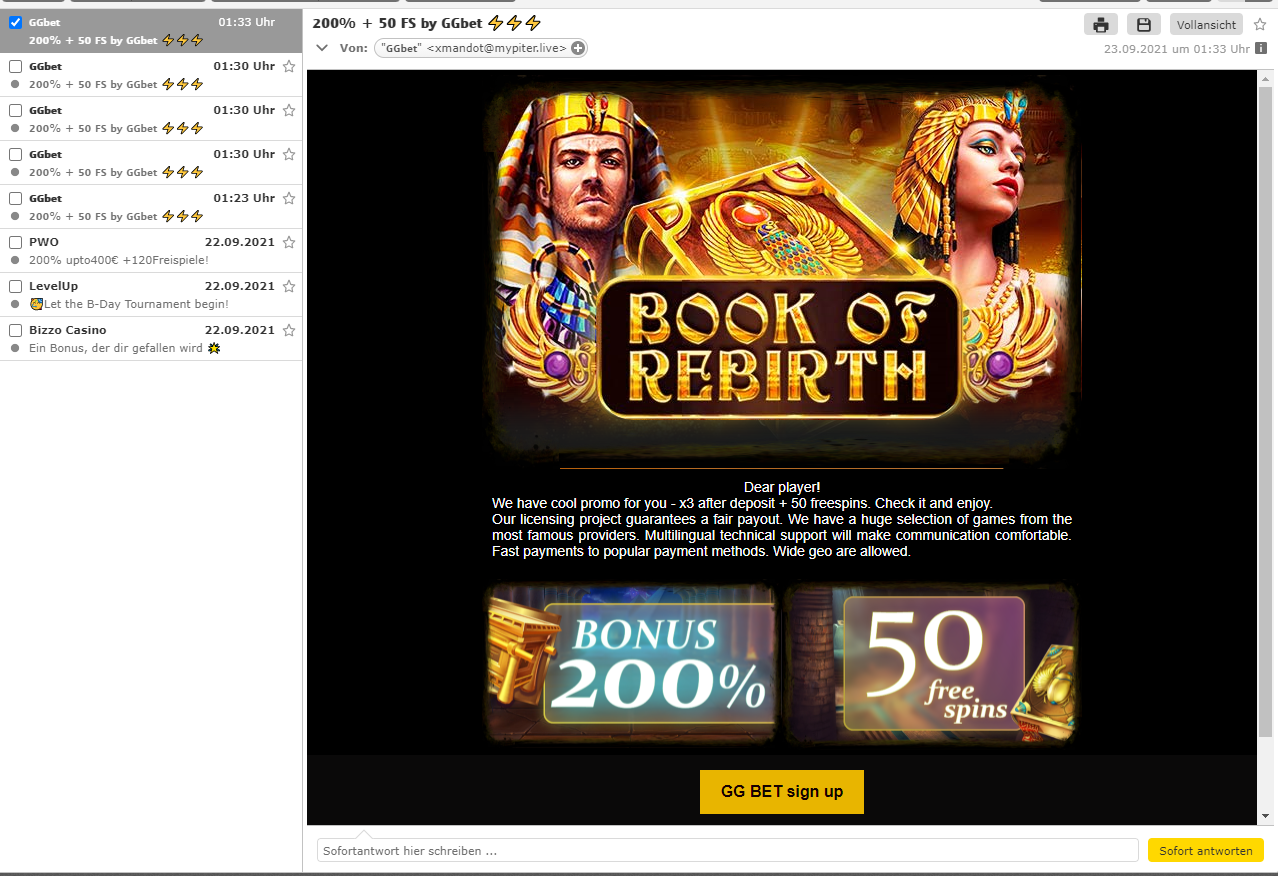Save the email with the floppy disk icon
Viewport: 1278px width, 876px height.
click(1144, 25)
